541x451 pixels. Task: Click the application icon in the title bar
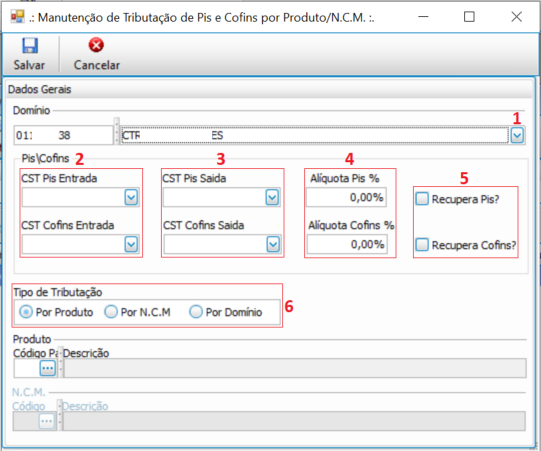pyautogui.click(x=18, y=17)
